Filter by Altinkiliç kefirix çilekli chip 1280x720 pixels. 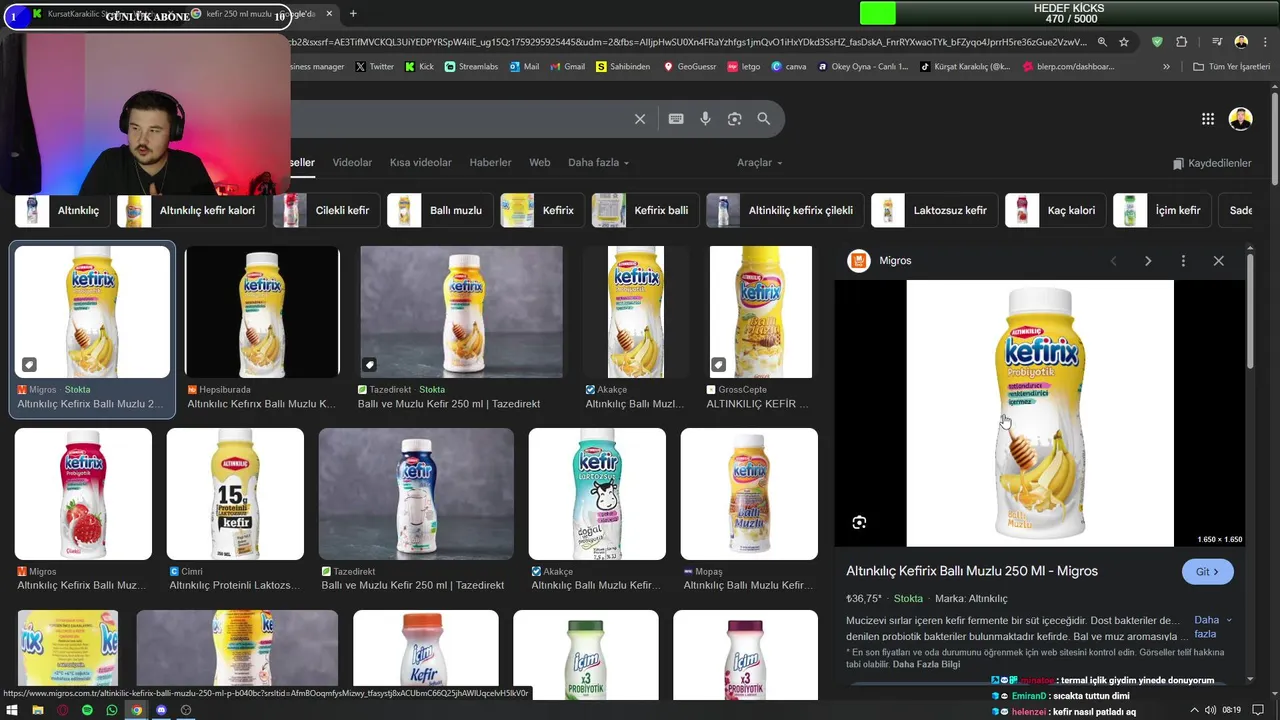[785, 211]
